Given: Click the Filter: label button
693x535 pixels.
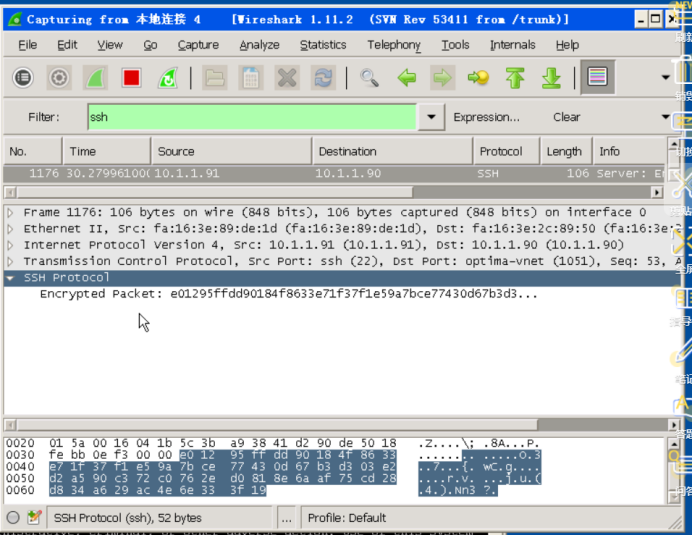Looking at the screenshot, I should pos(44,117).
